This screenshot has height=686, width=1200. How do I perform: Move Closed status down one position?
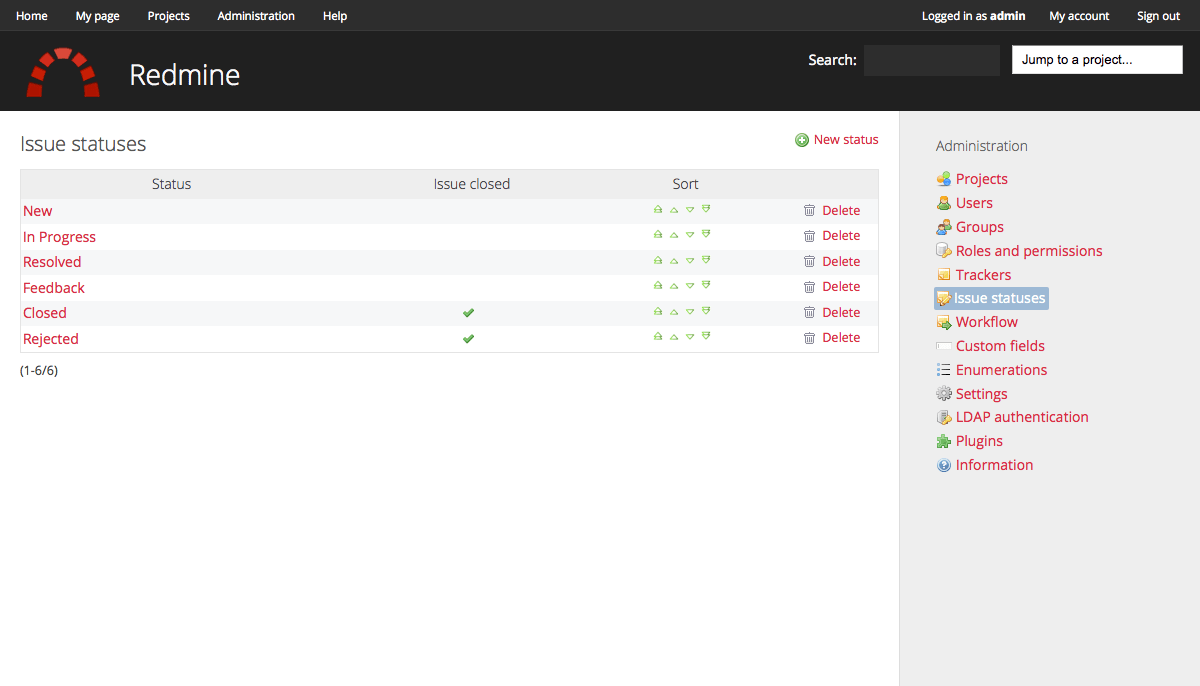point(690,311)
